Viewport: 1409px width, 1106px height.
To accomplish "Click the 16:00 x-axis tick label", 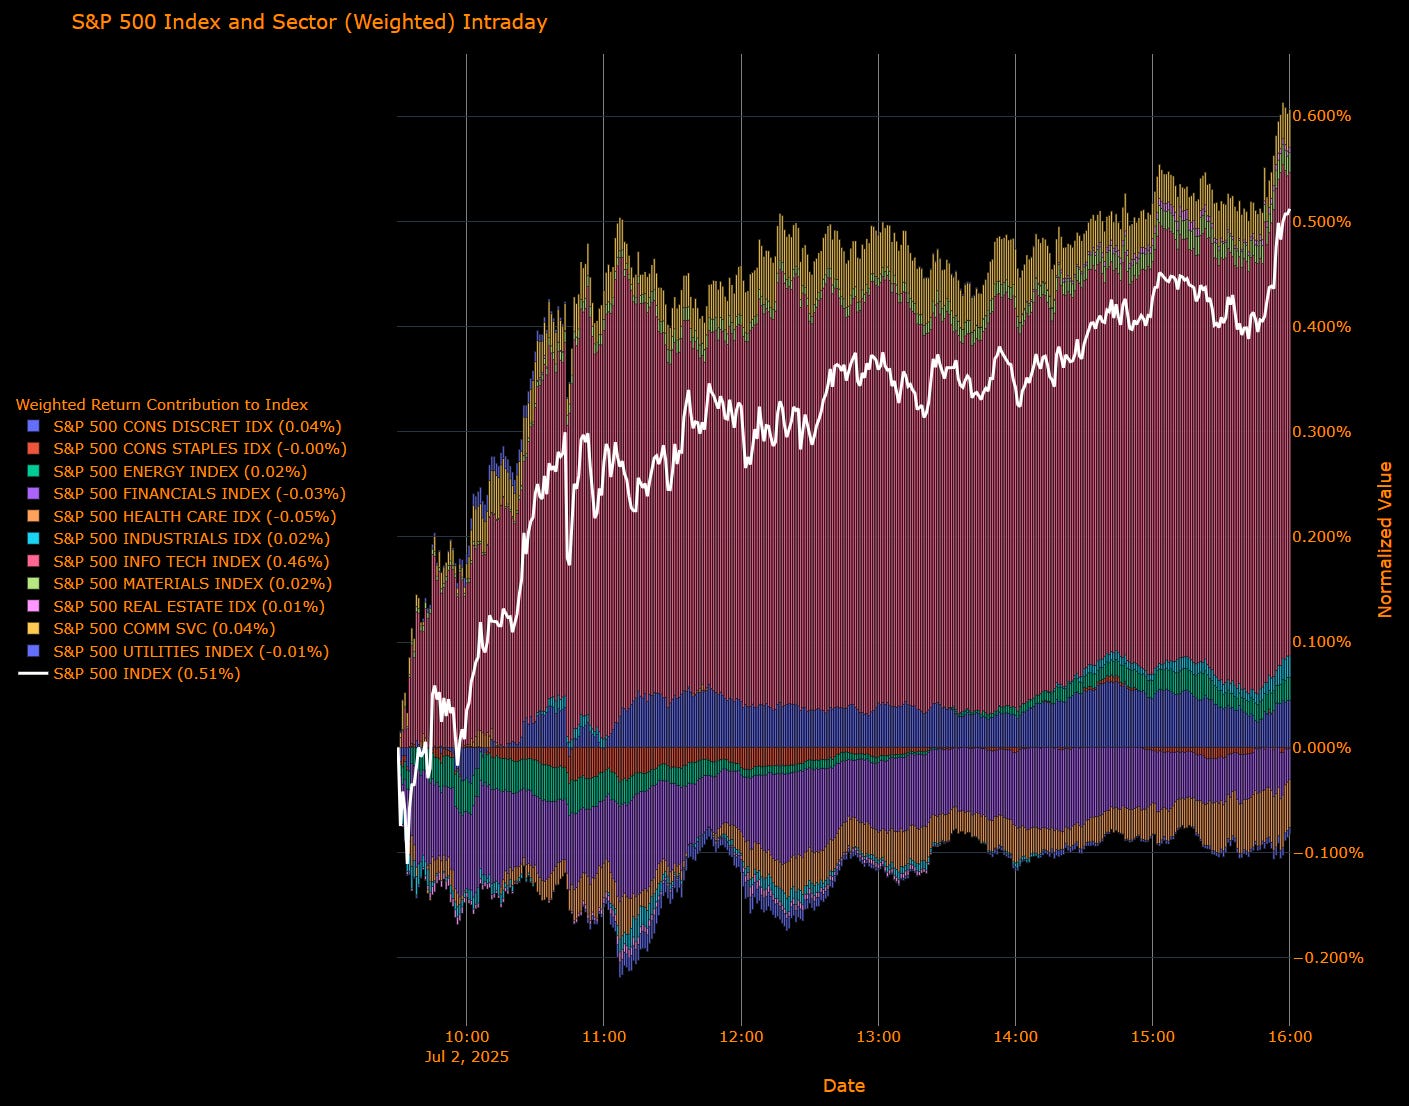I will [x=1290, y=1037].
